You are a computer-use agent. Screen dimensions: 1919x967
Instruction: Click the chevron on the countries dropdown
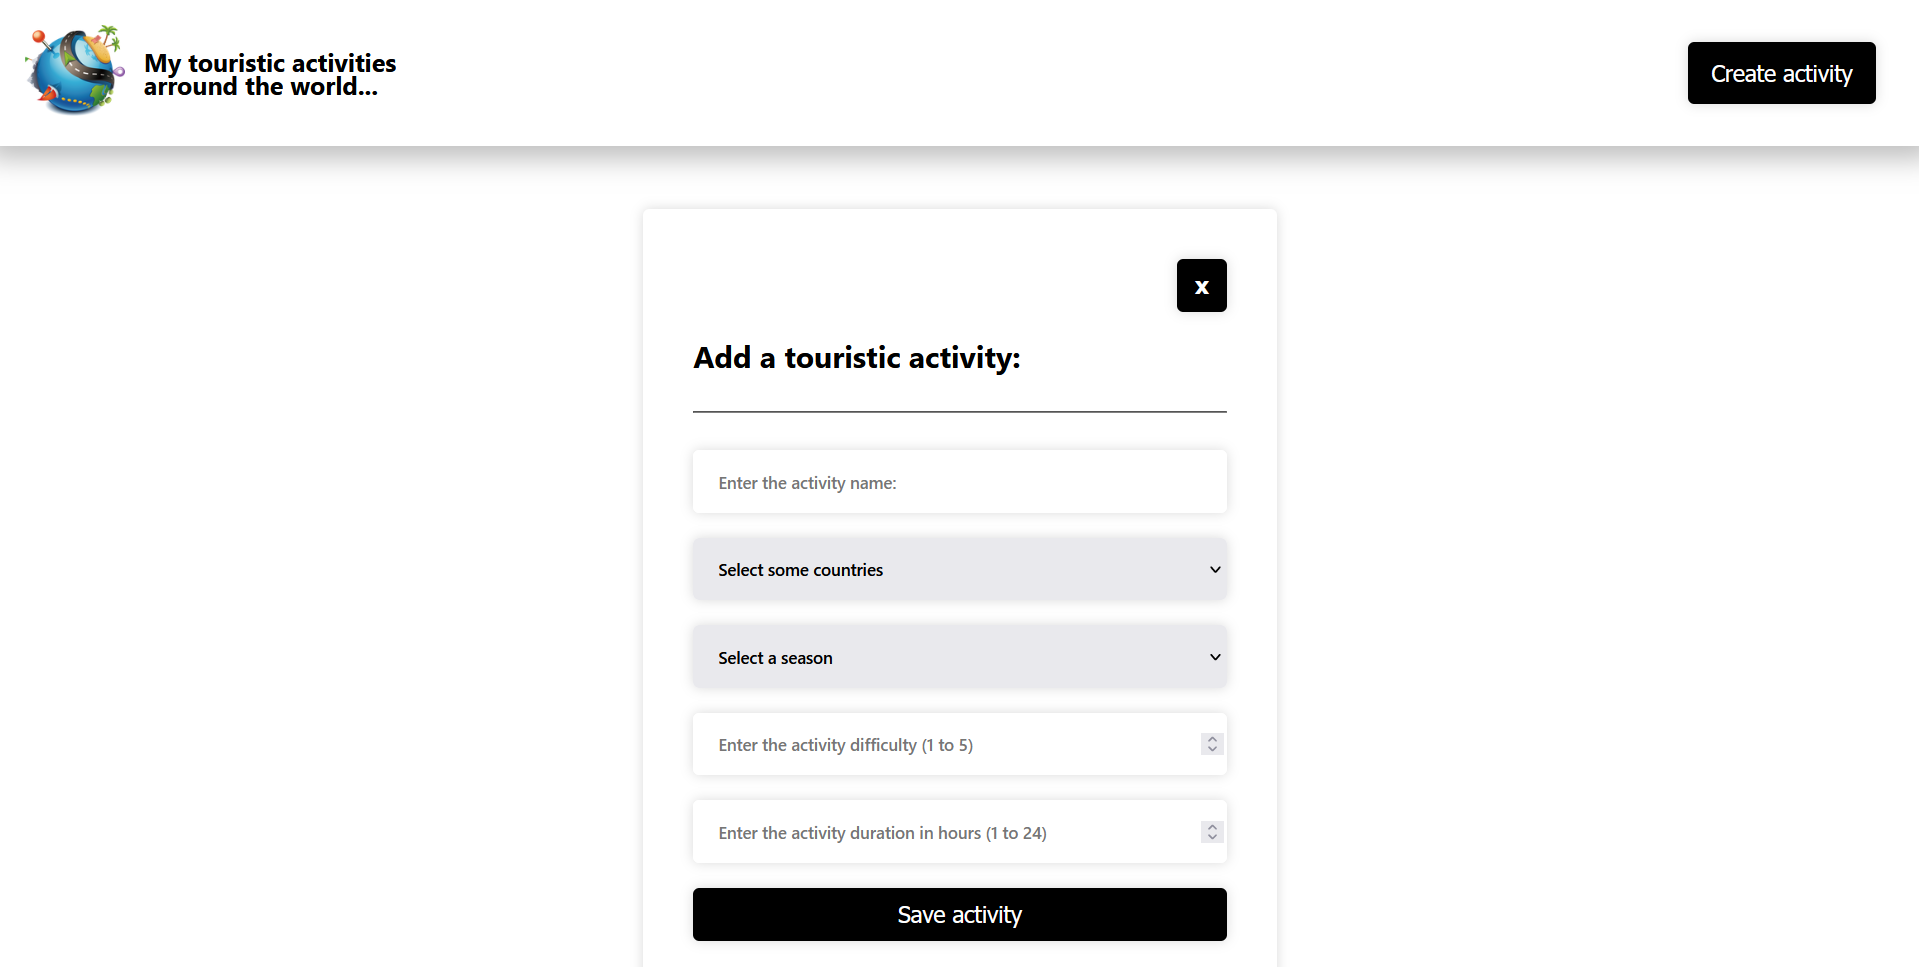(1215, 570)
